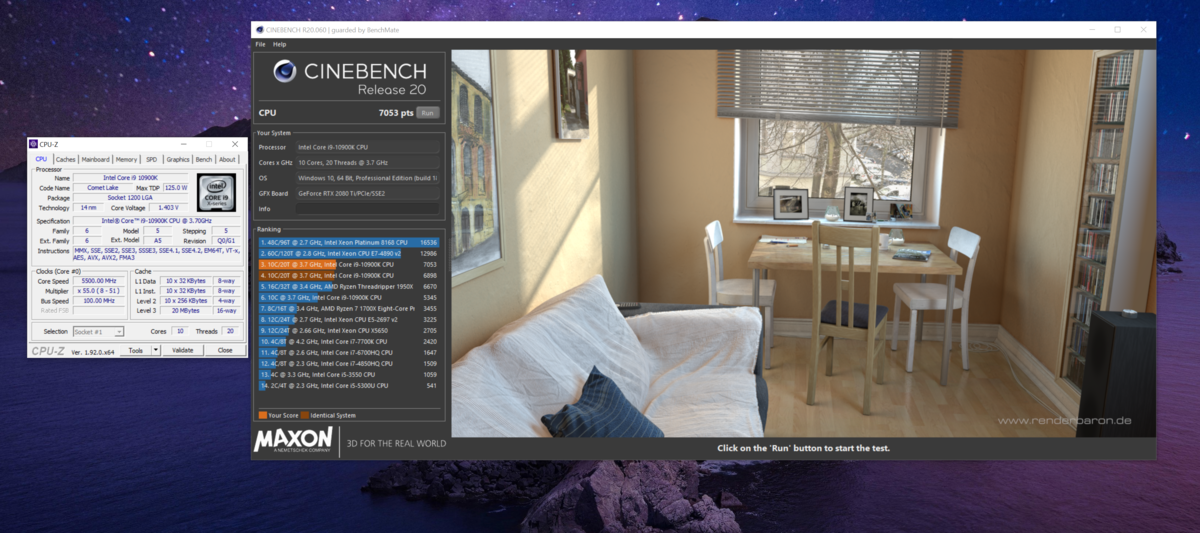
Task: Click the Bus Speed value 100.00 MHz
Action: pos(99,300)
